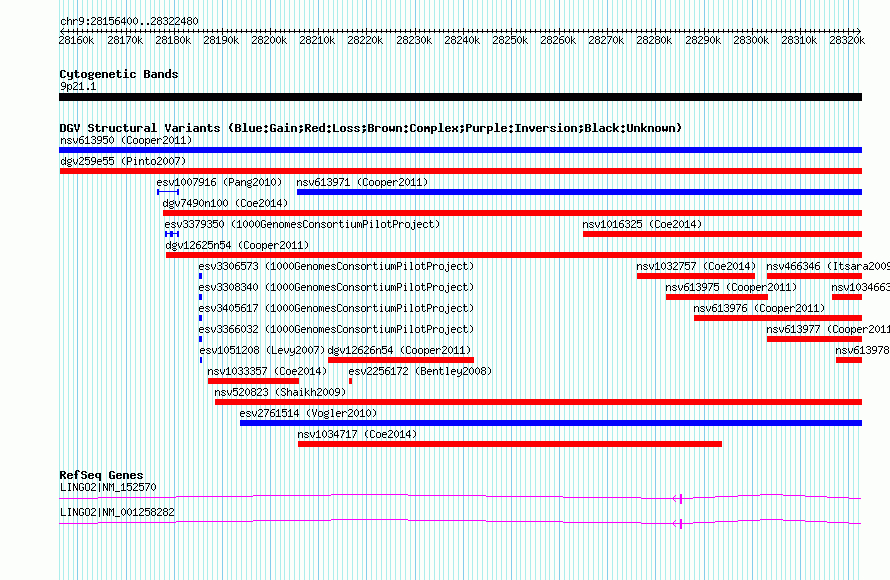Click the nsv1032757 (Coe2014) red bar

point(696,276)
